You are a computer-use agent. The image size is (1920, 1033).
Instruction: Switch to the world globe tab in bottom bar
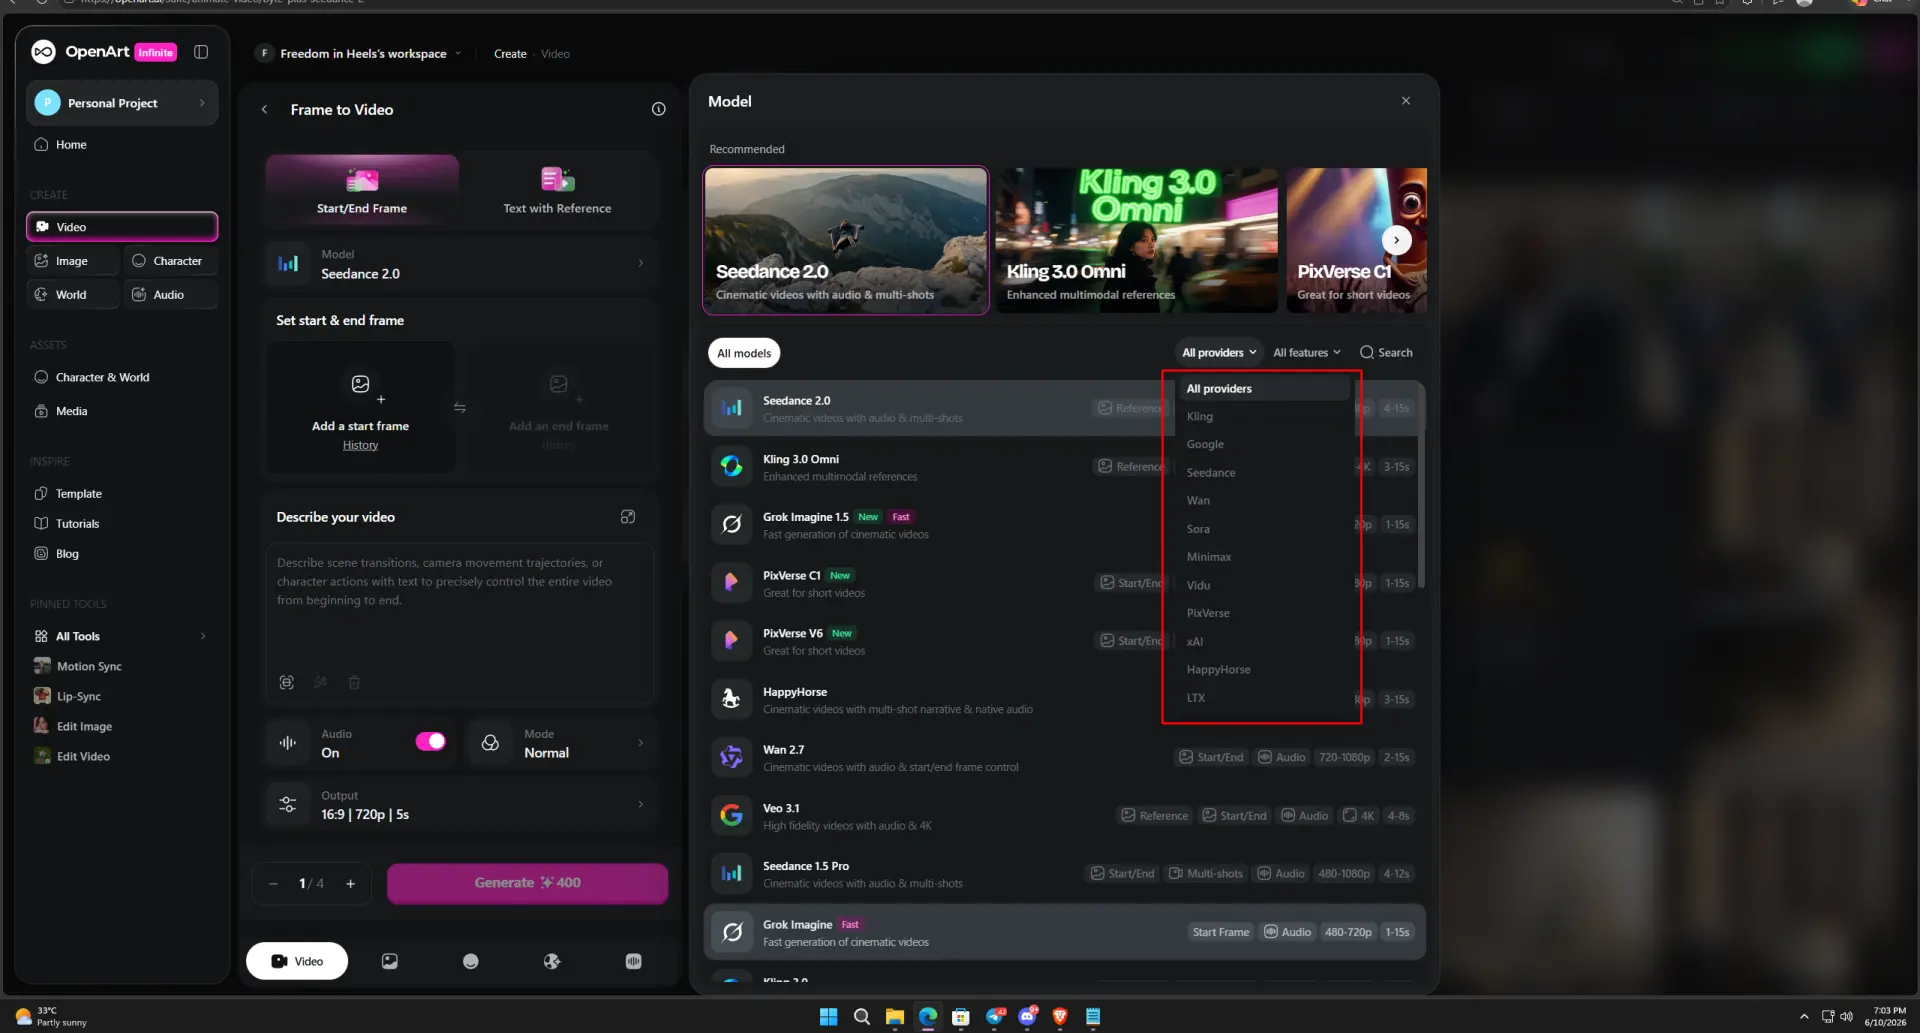click(x=552, y=961)
